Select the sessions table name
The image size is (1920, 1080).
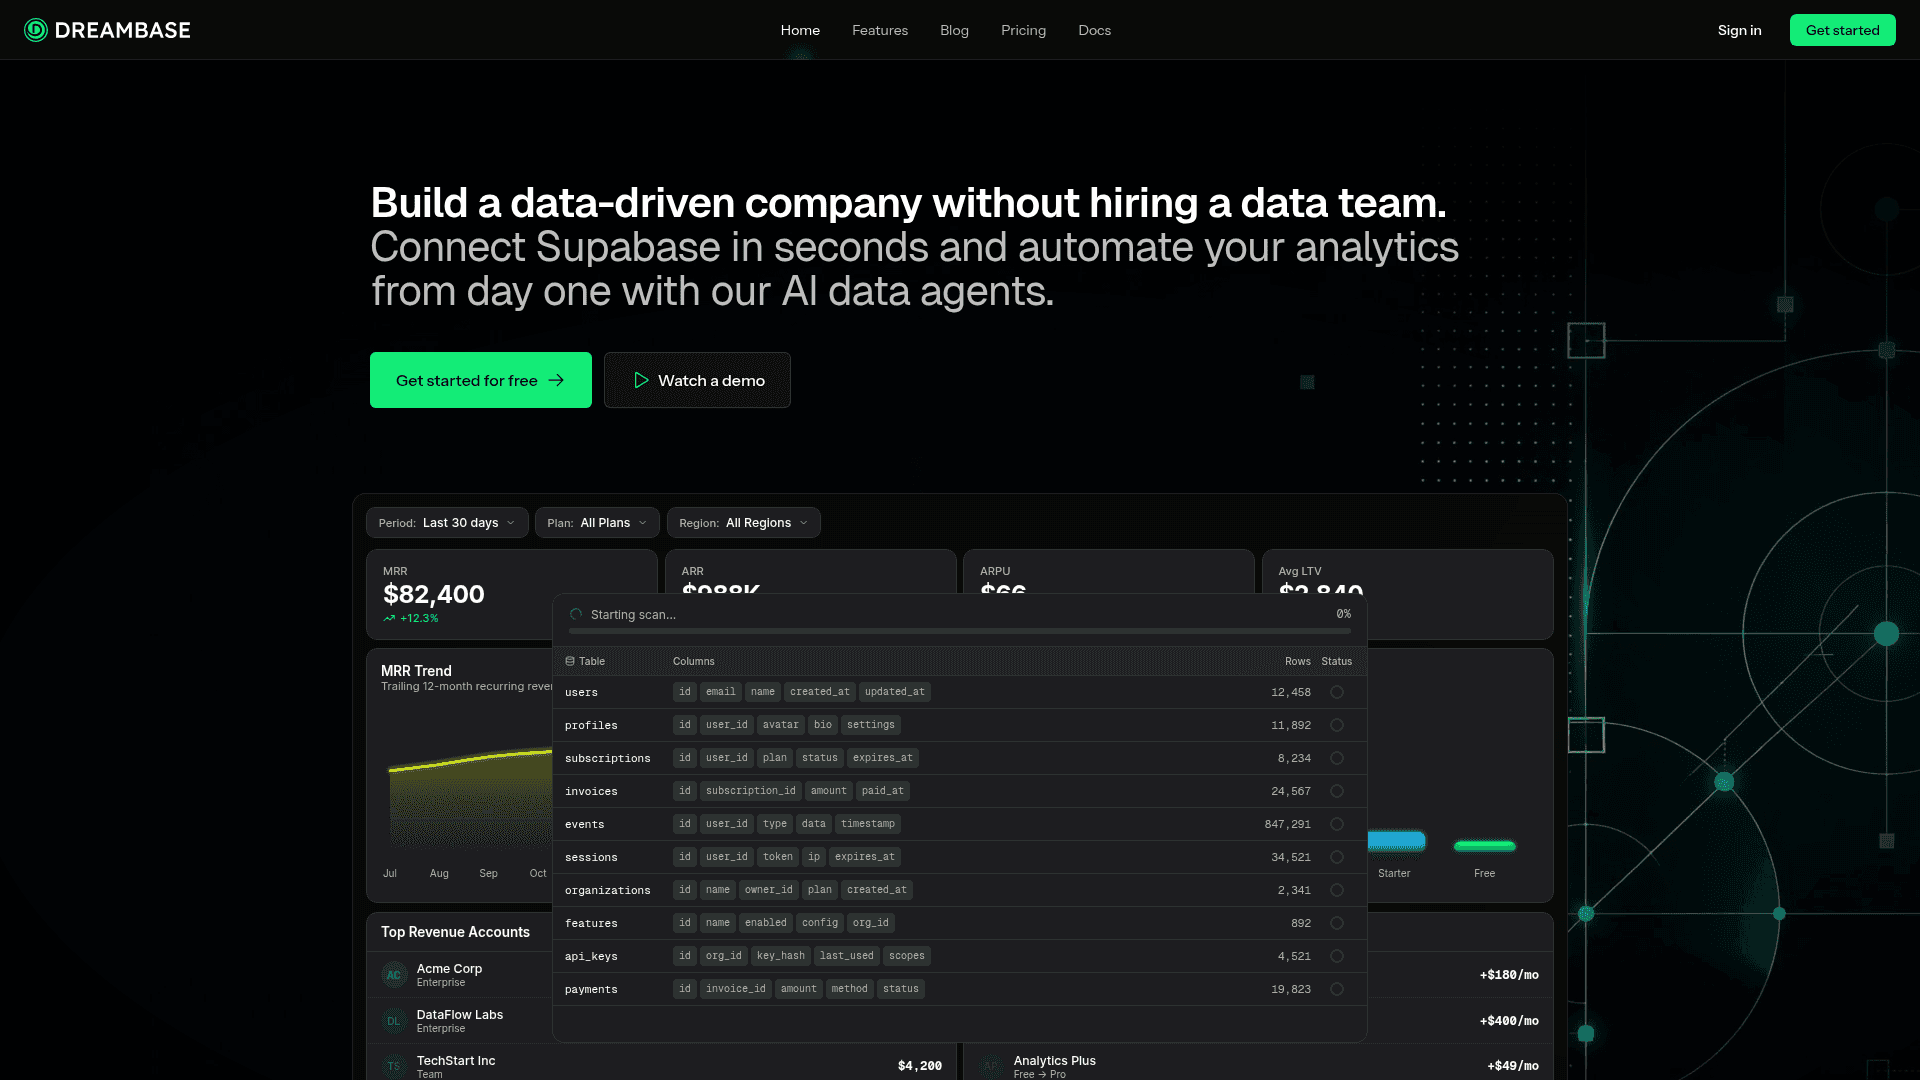pyautogui.click(x=591, y=857)
